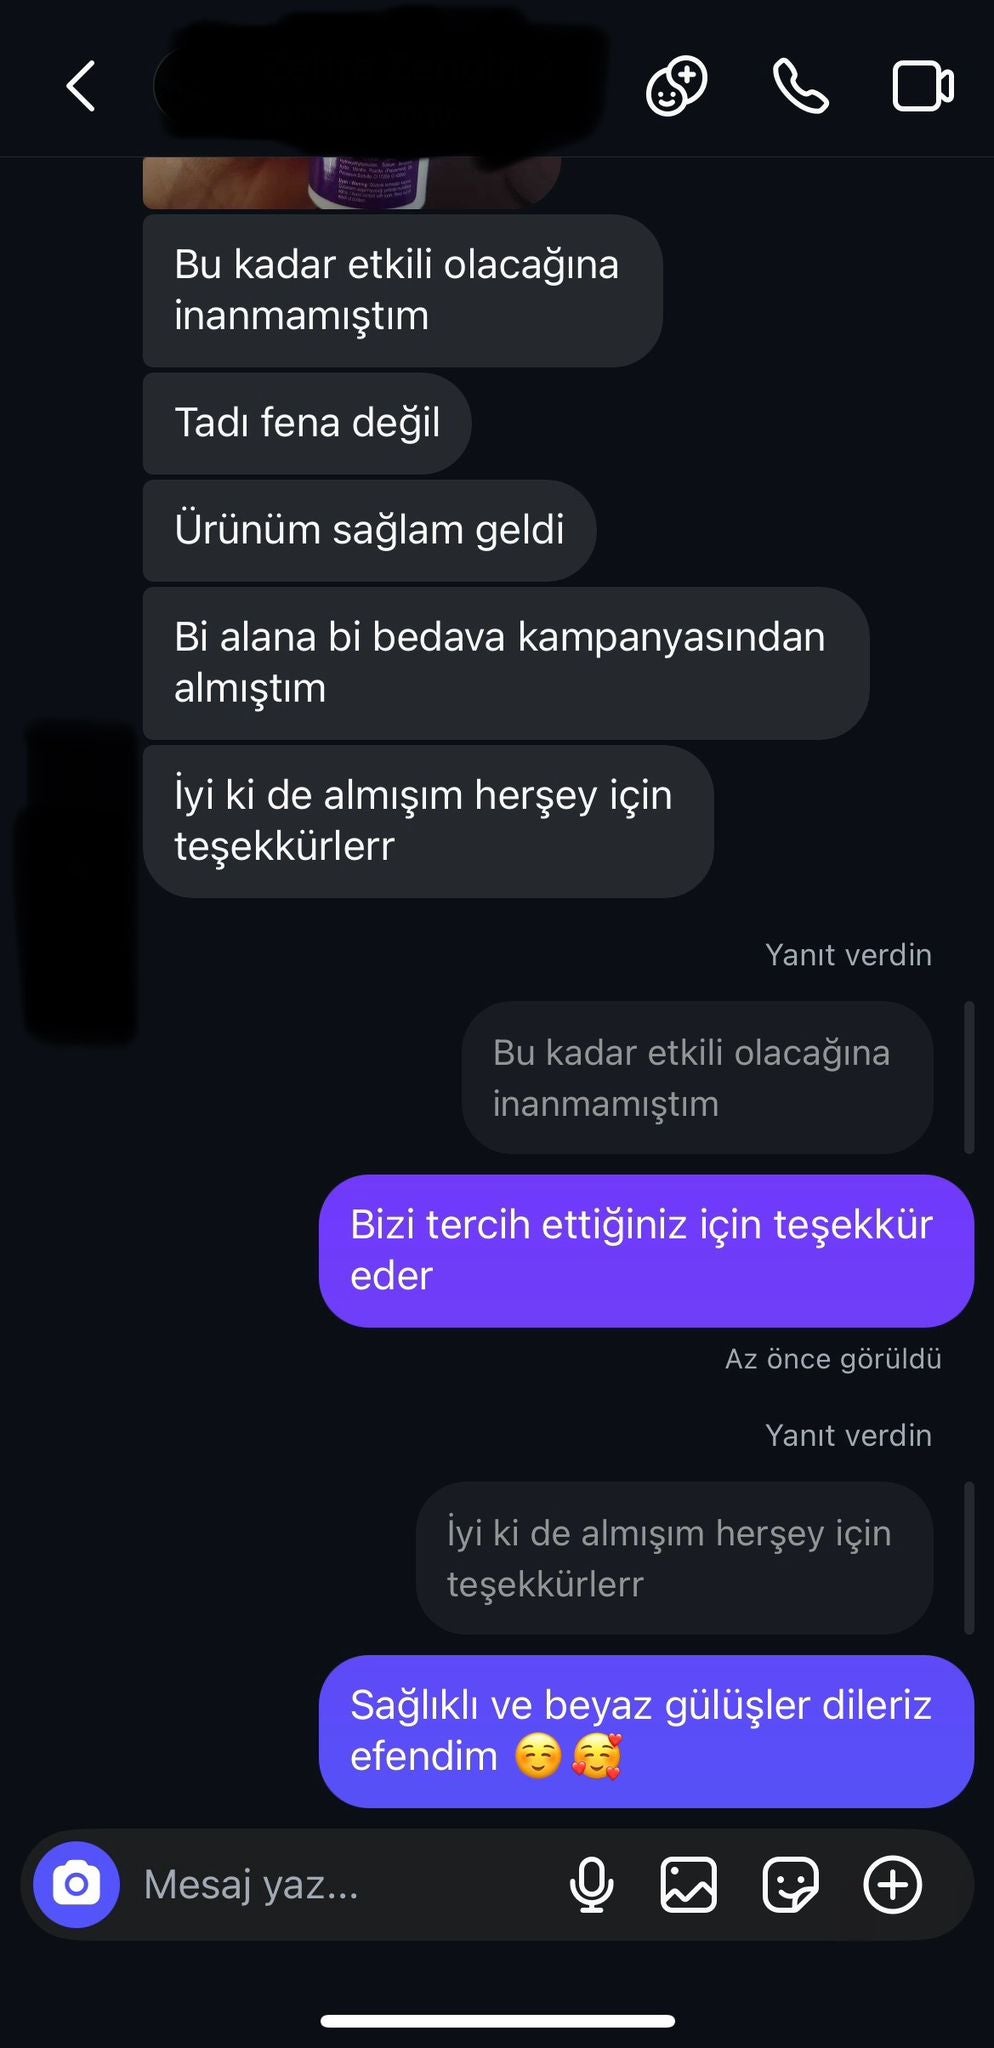Select sent message 'Bizi tercih ettiğiniz için'
Screen dimensions: 994x2048
click(646, 1251)
